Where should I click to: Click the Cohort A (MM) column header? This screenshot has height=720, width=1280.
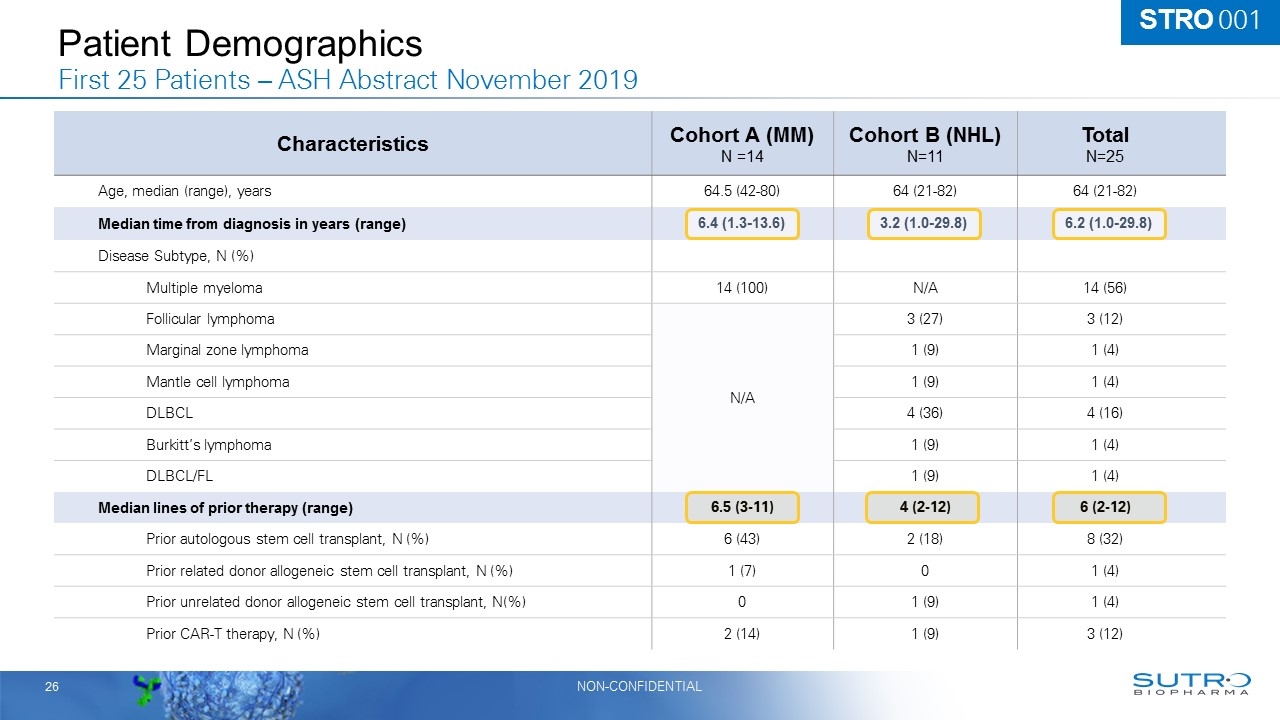pos(741,143)
